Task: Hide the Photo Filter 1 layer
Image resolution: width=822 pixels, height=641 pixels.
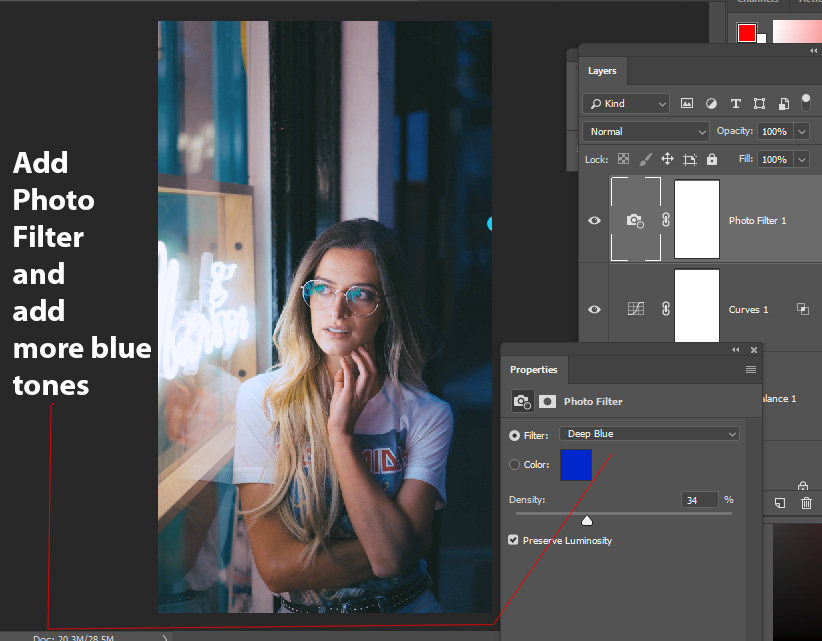Action: [x=594, y=220]
